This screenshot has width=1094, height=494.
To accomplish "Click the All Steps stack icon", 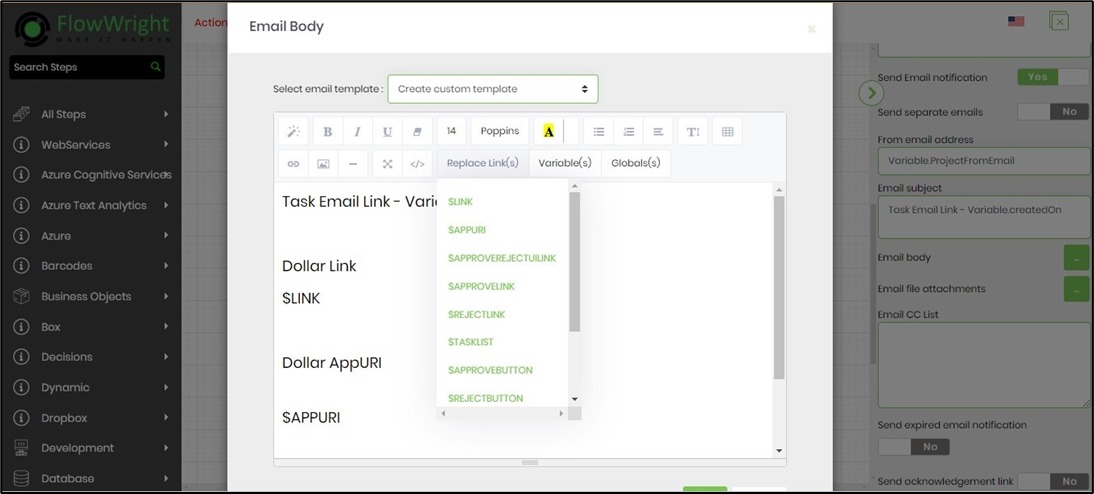I will (x=21, y=114).
